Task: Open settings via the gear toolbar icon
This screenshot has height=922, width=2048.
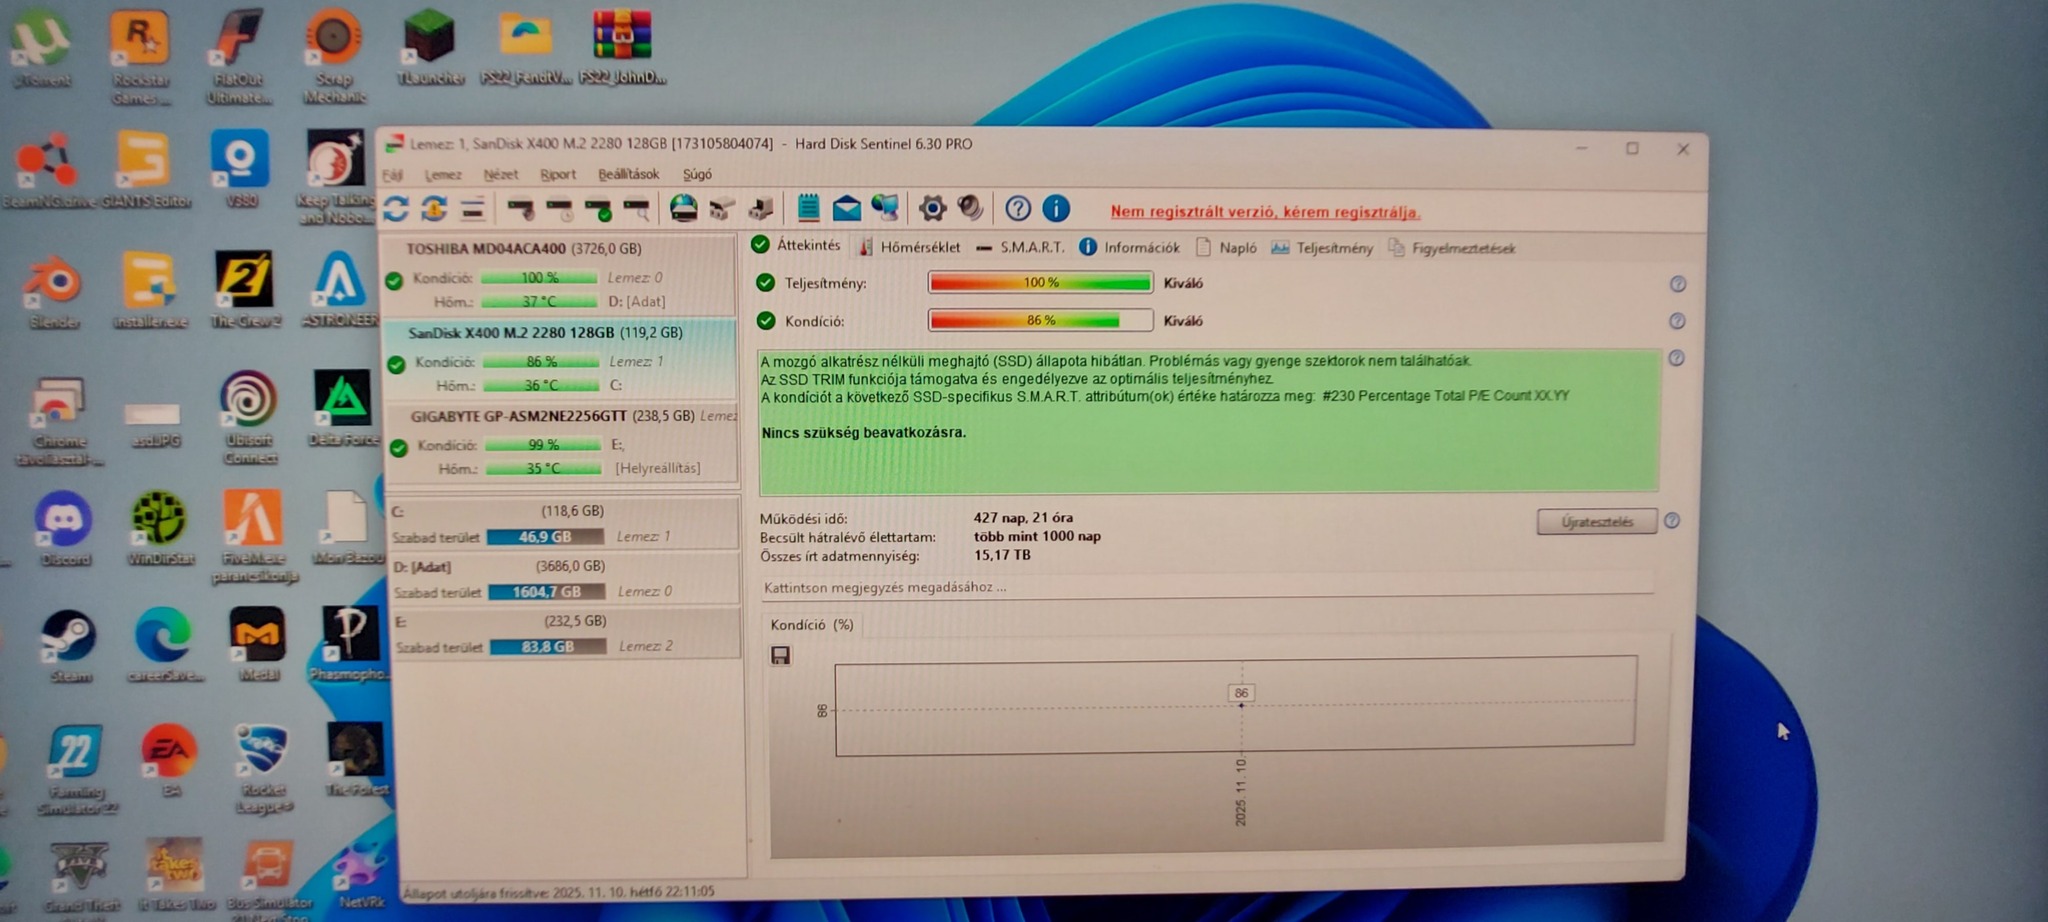Action: click(x=932, y=208)
